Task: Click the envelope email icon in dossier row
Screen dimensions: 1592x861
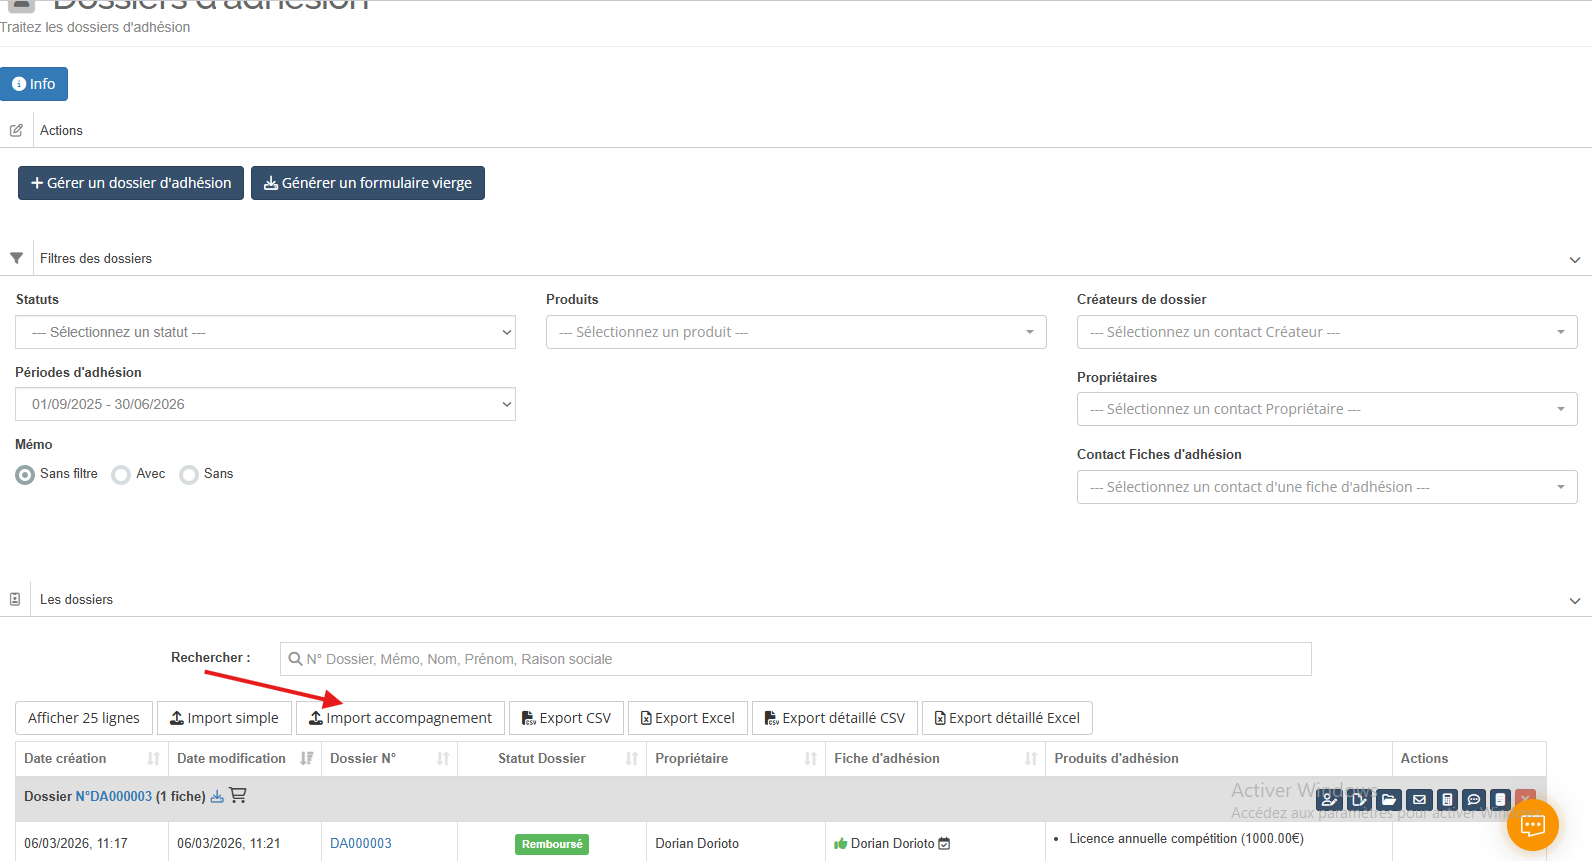Action: [1419, 800]
